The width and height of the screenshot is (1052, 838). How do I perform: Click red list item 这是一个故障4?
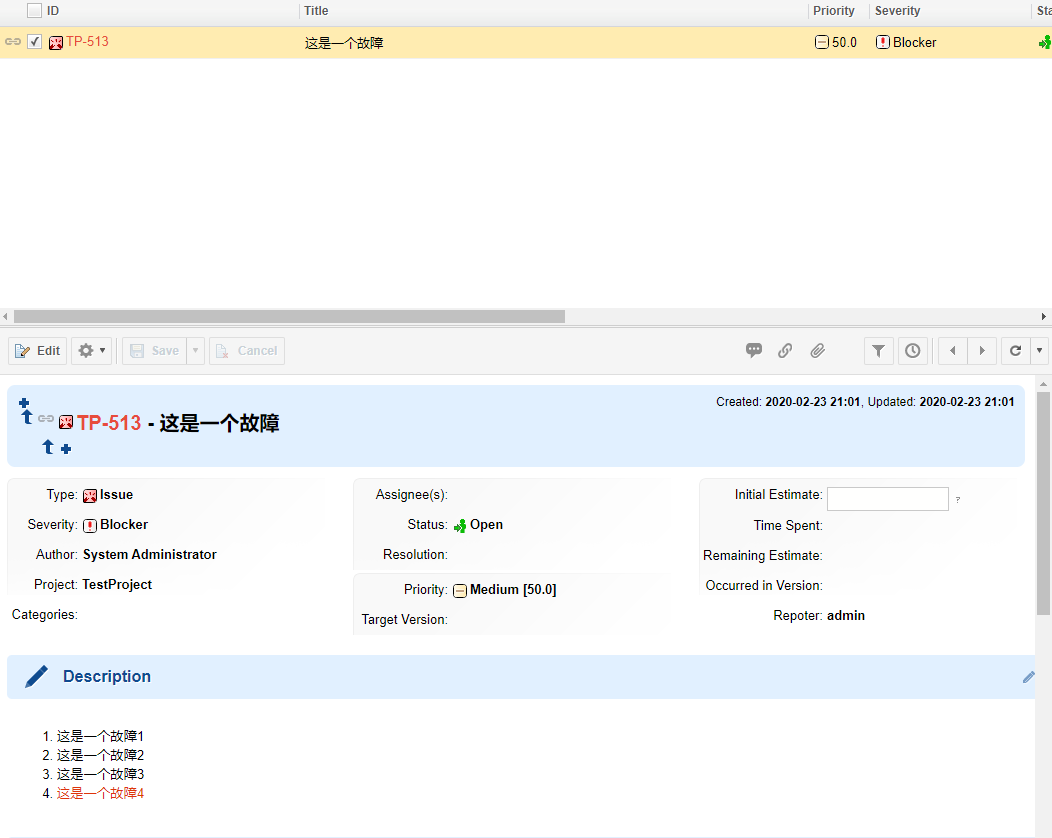point(100,793)
